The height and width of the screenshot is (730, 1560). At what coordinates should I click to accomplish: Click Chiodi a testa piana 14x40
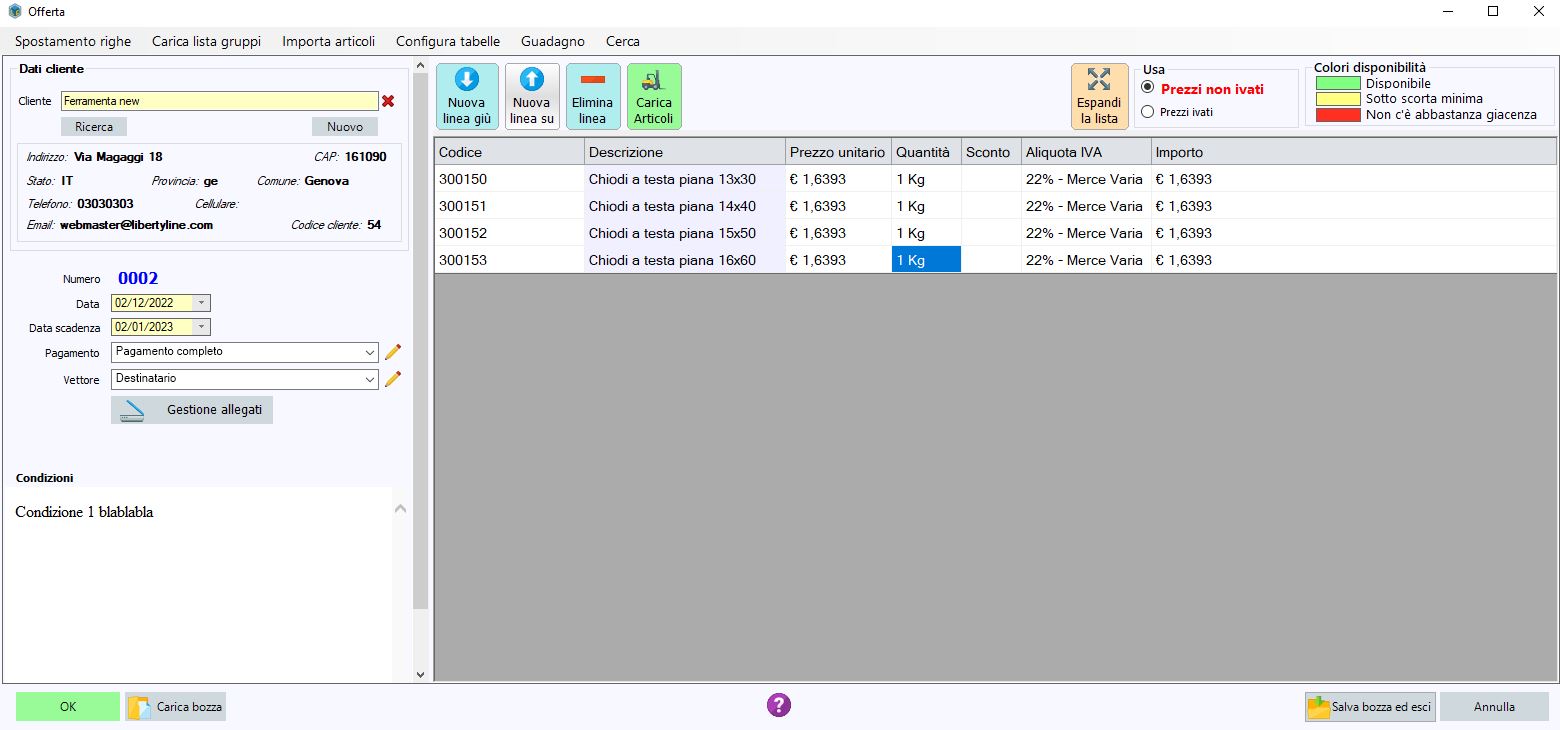tap(685, 206)
